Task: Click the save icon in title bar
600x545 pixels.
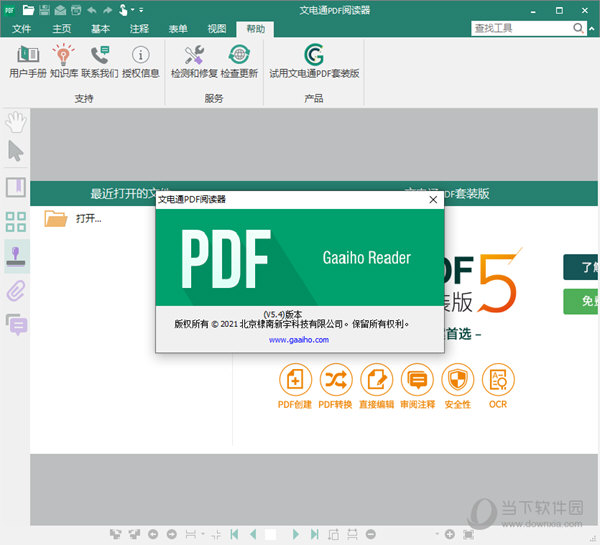Action: point(44,10)
